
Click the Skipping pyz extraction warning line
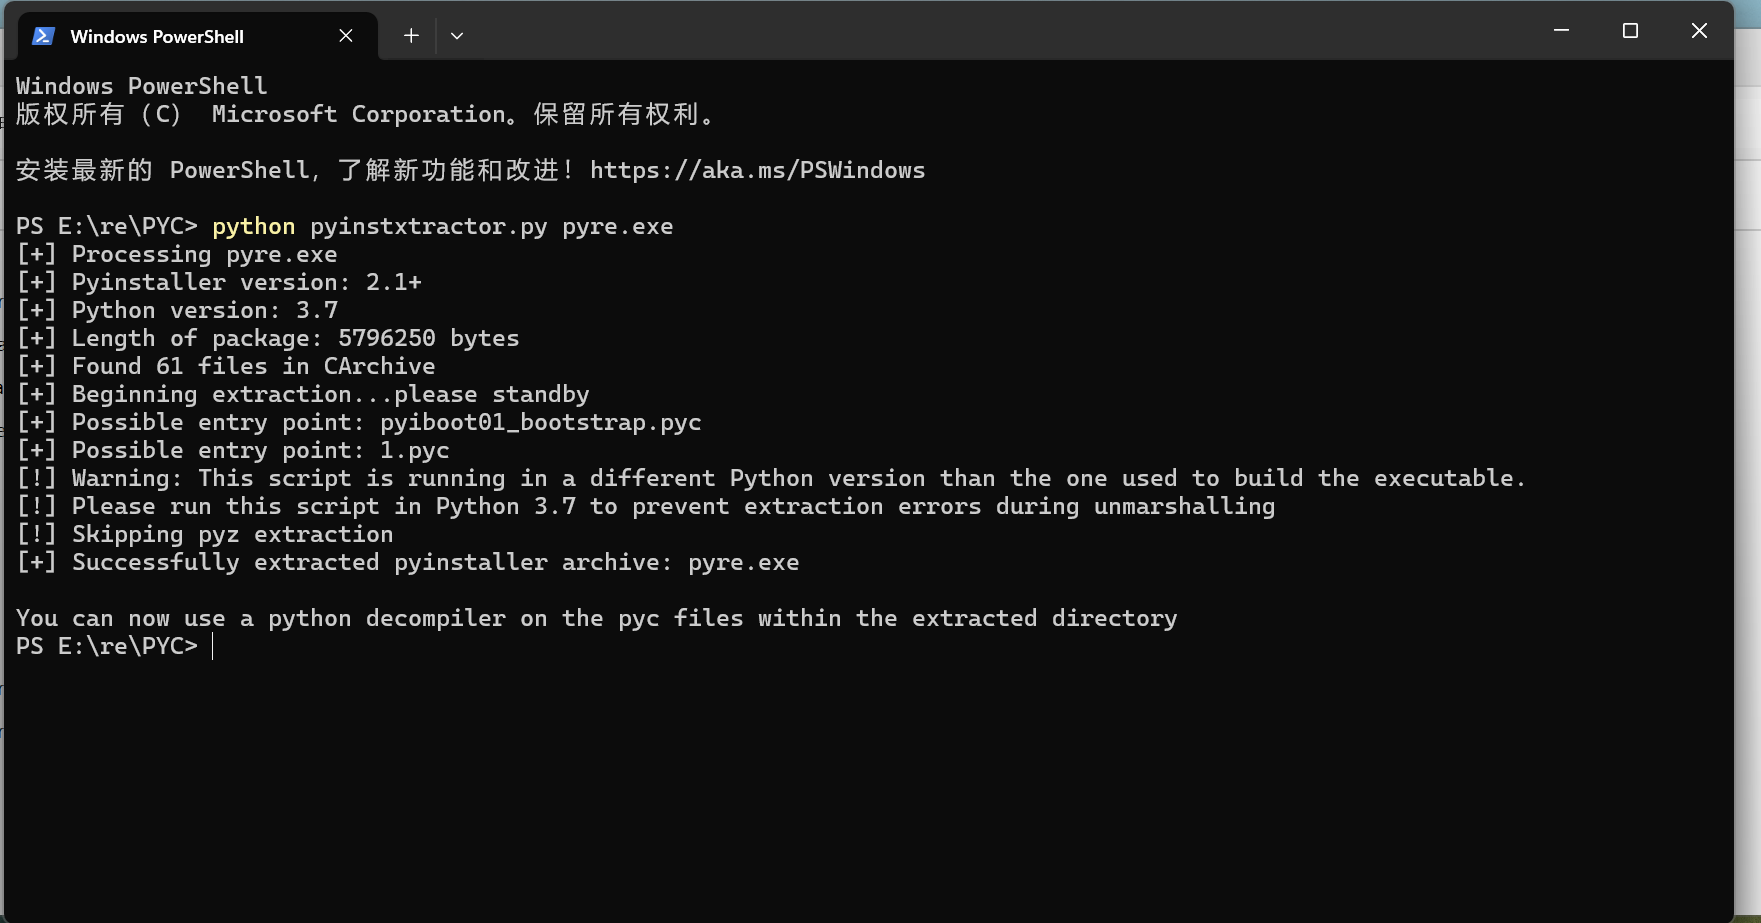(232, 535)
